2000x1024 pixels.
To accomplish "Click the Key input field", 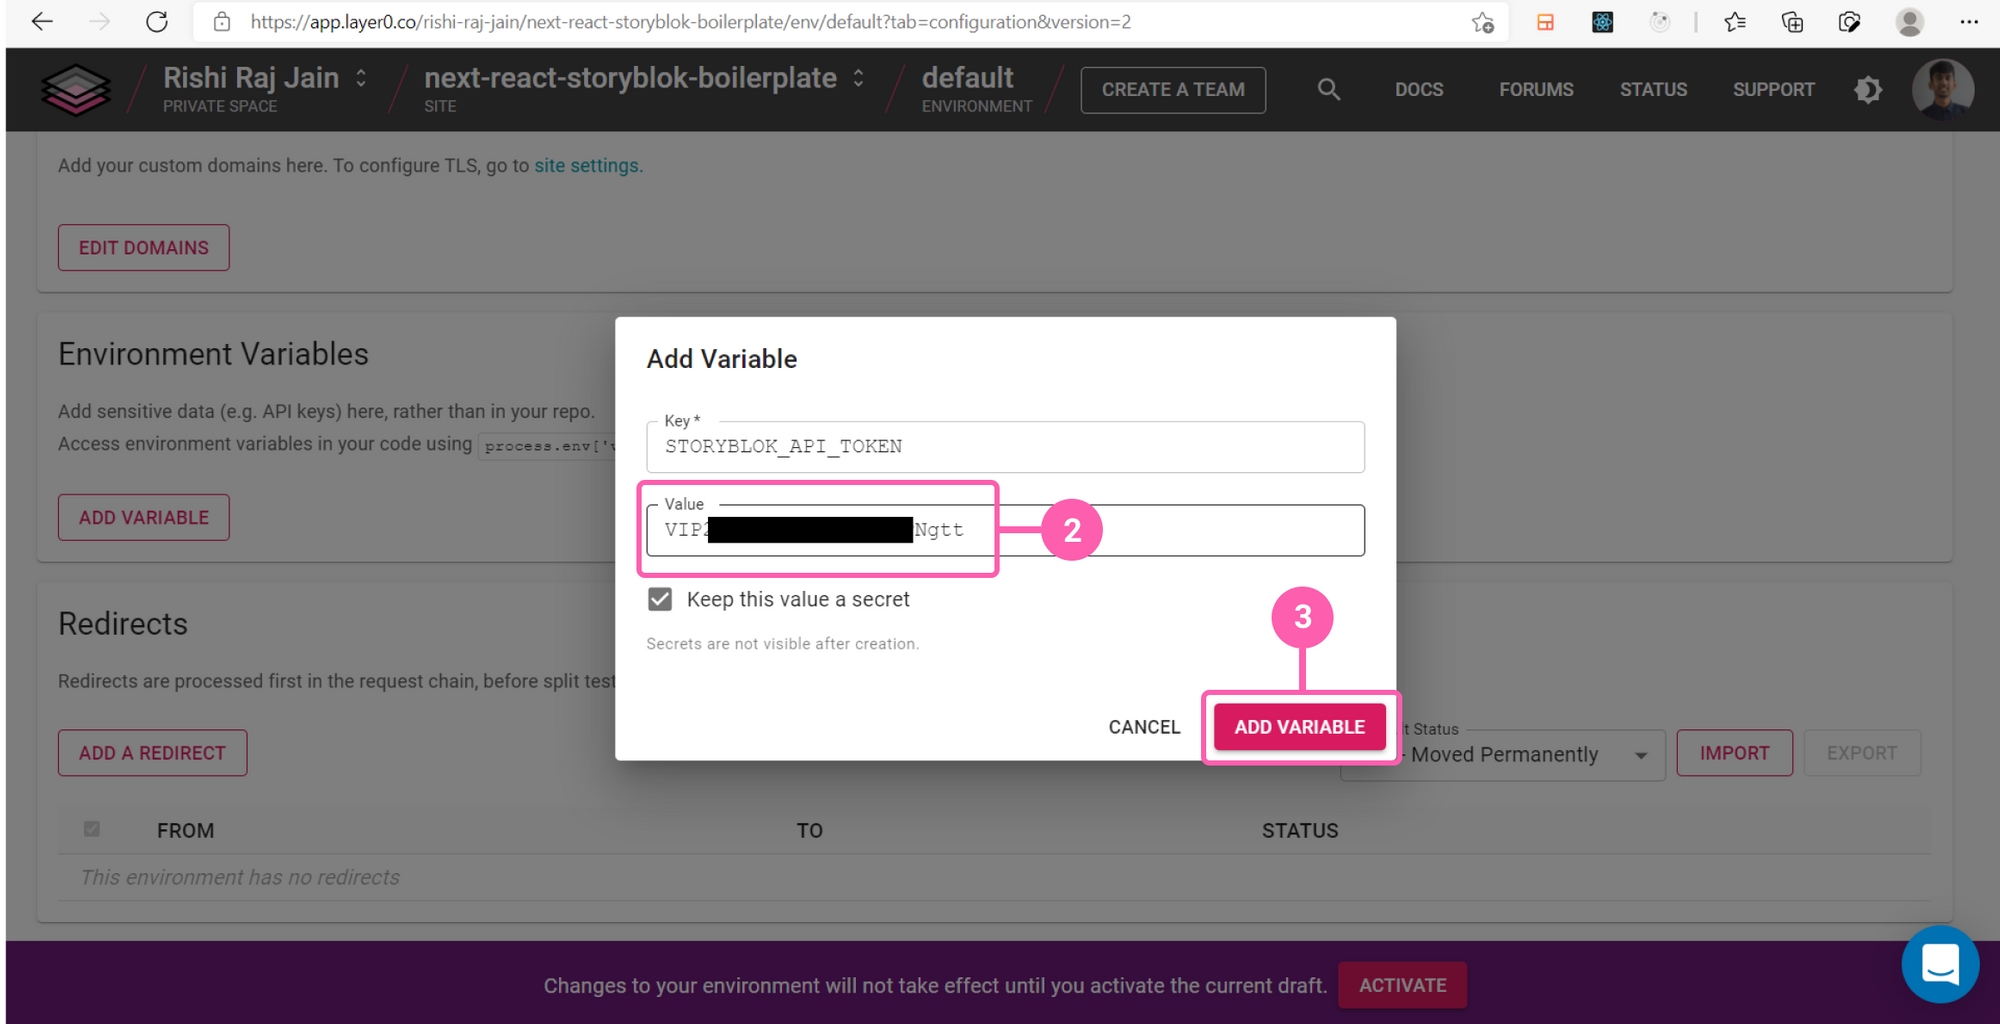I will (1005, 446).
